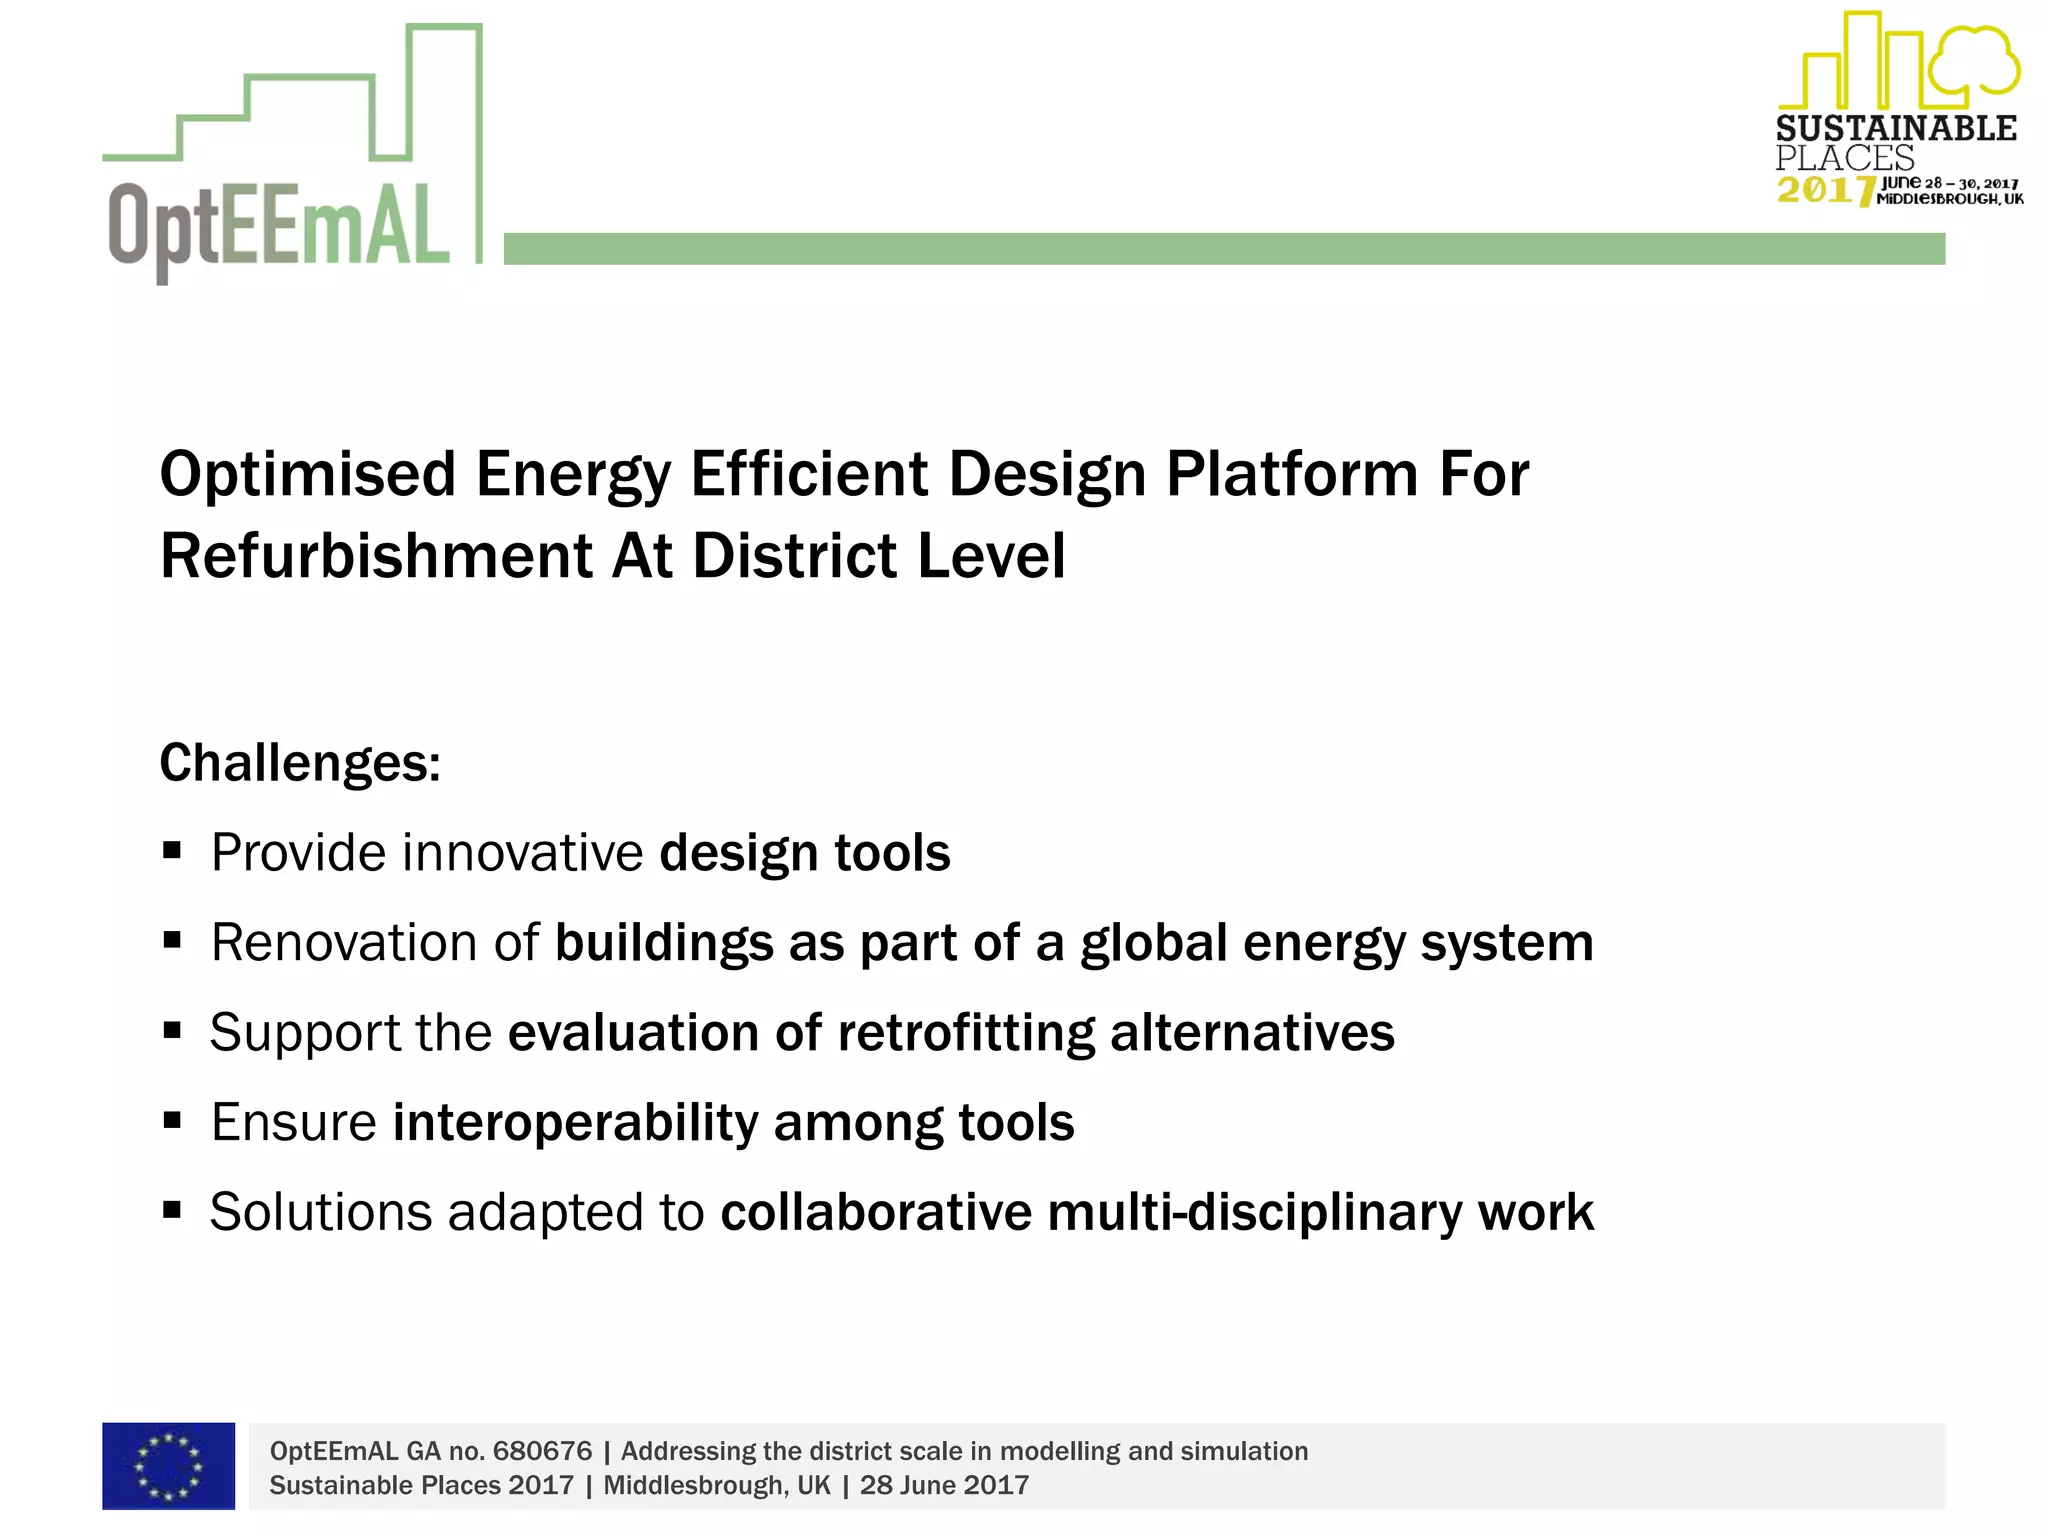Screen dimensions: 2048x1536
Task: Click Refurbishment At District Level line
Action: coord(612,556)
